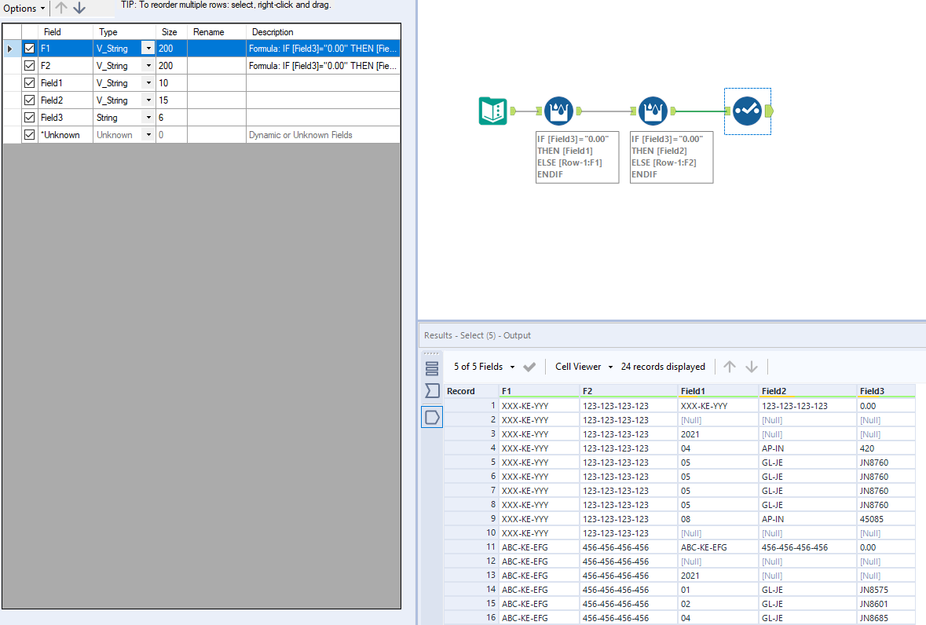Viewport: 926px width, 625px height.
Task: Click the Rename cell for Field1
Action: pos(217,83)
